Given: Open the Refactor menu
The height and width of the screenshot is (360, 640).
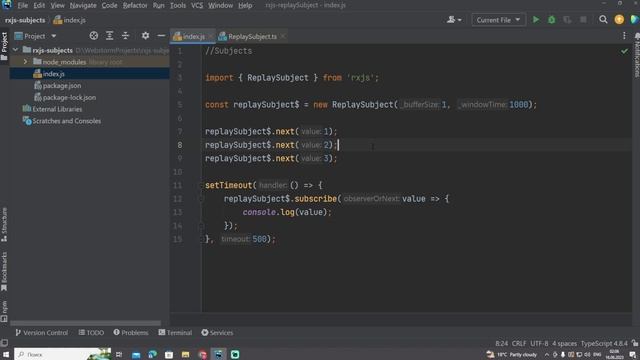Looking at the screenshot, I should 135,5.
